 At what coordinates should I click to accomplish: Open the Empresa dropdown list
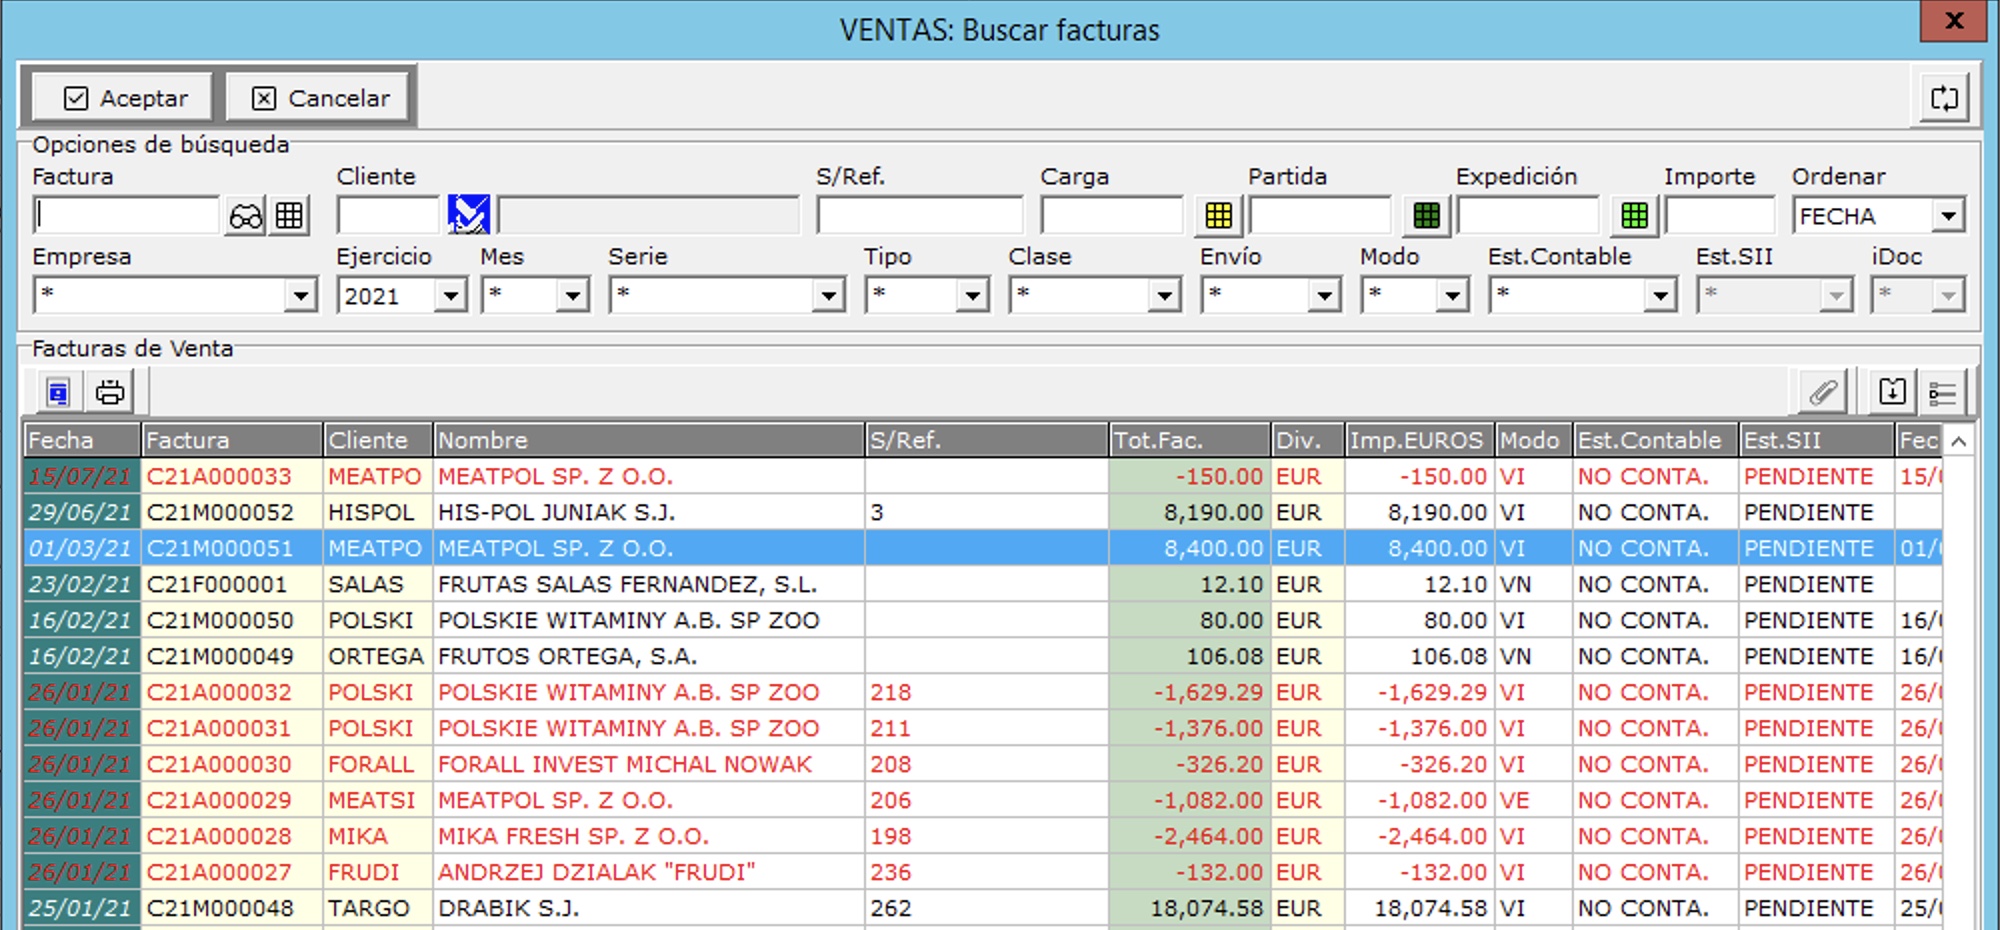pos(299,296)
